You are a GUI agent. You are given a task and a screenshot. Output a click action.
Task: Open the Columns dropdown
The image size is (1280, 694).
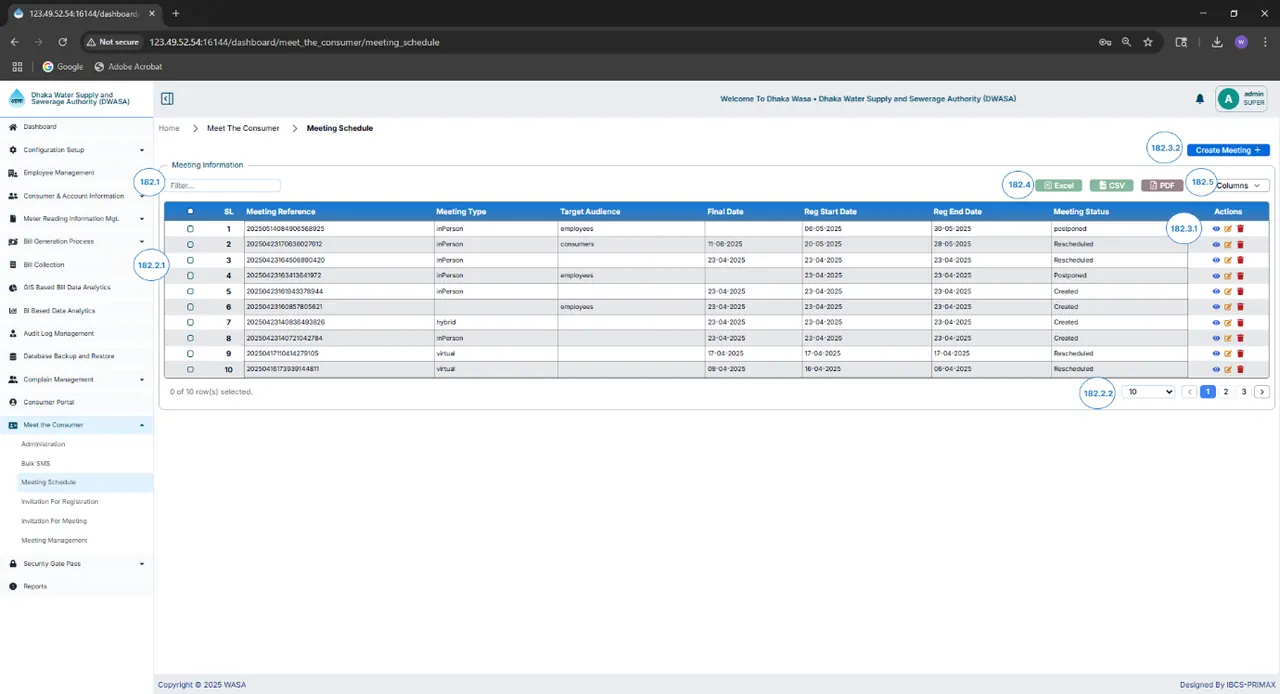[1238, 185]
